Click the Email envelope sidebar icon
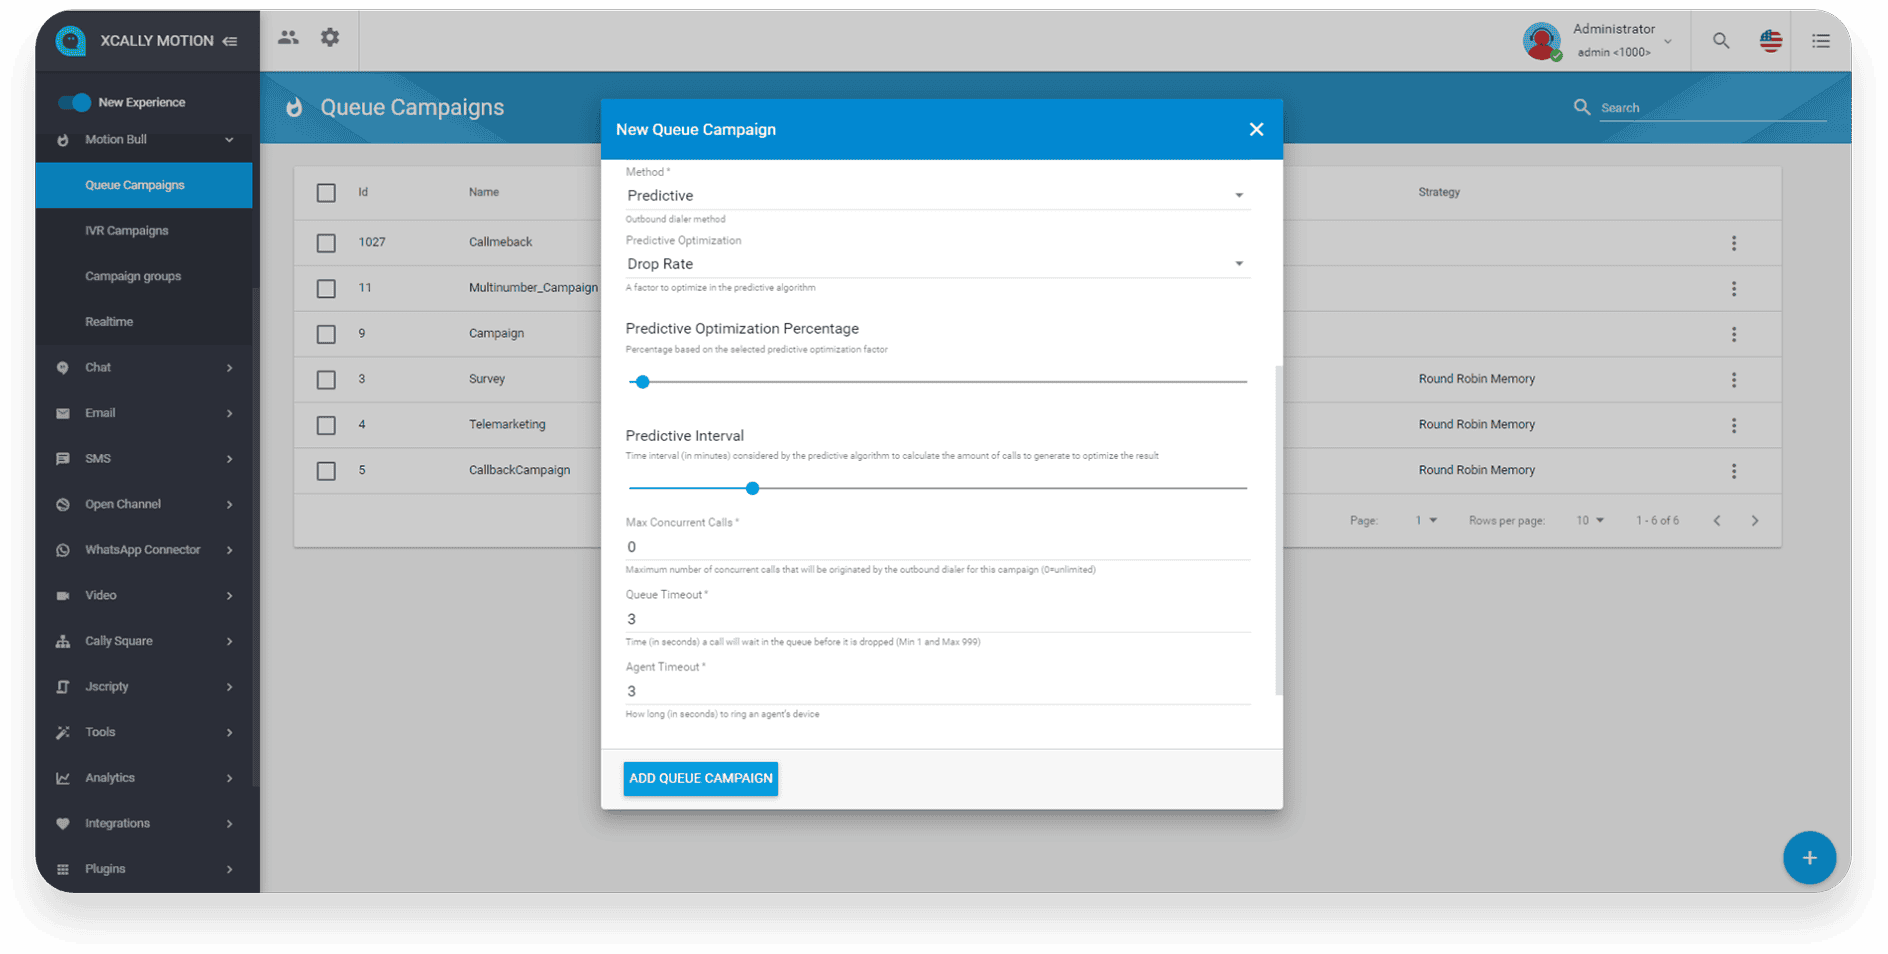This screenshot has height=954, width=1888. click(x=63, y=413)
